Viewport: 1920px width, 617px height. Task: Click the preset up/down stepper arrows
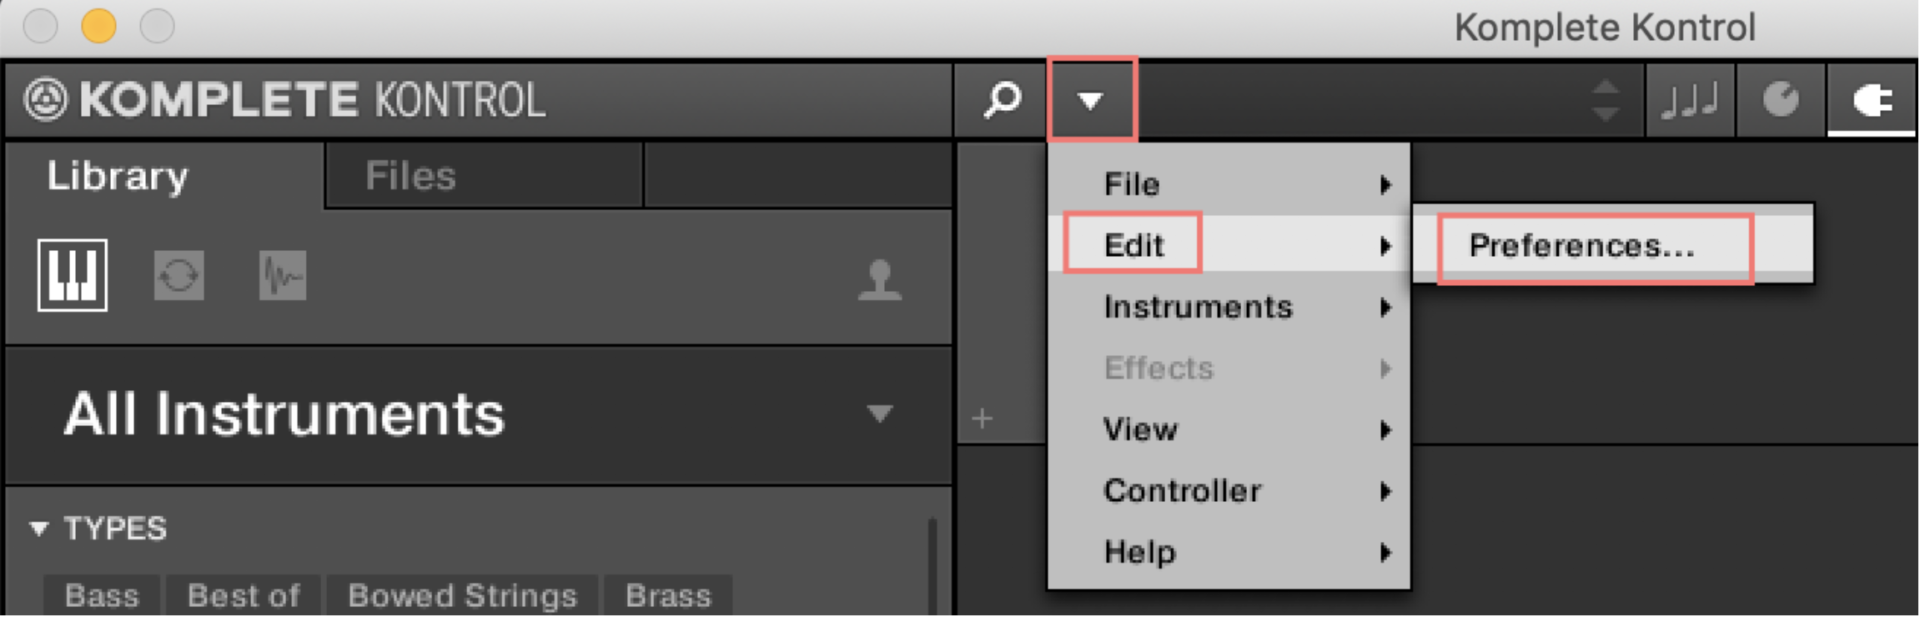[x=1606, y=99]
